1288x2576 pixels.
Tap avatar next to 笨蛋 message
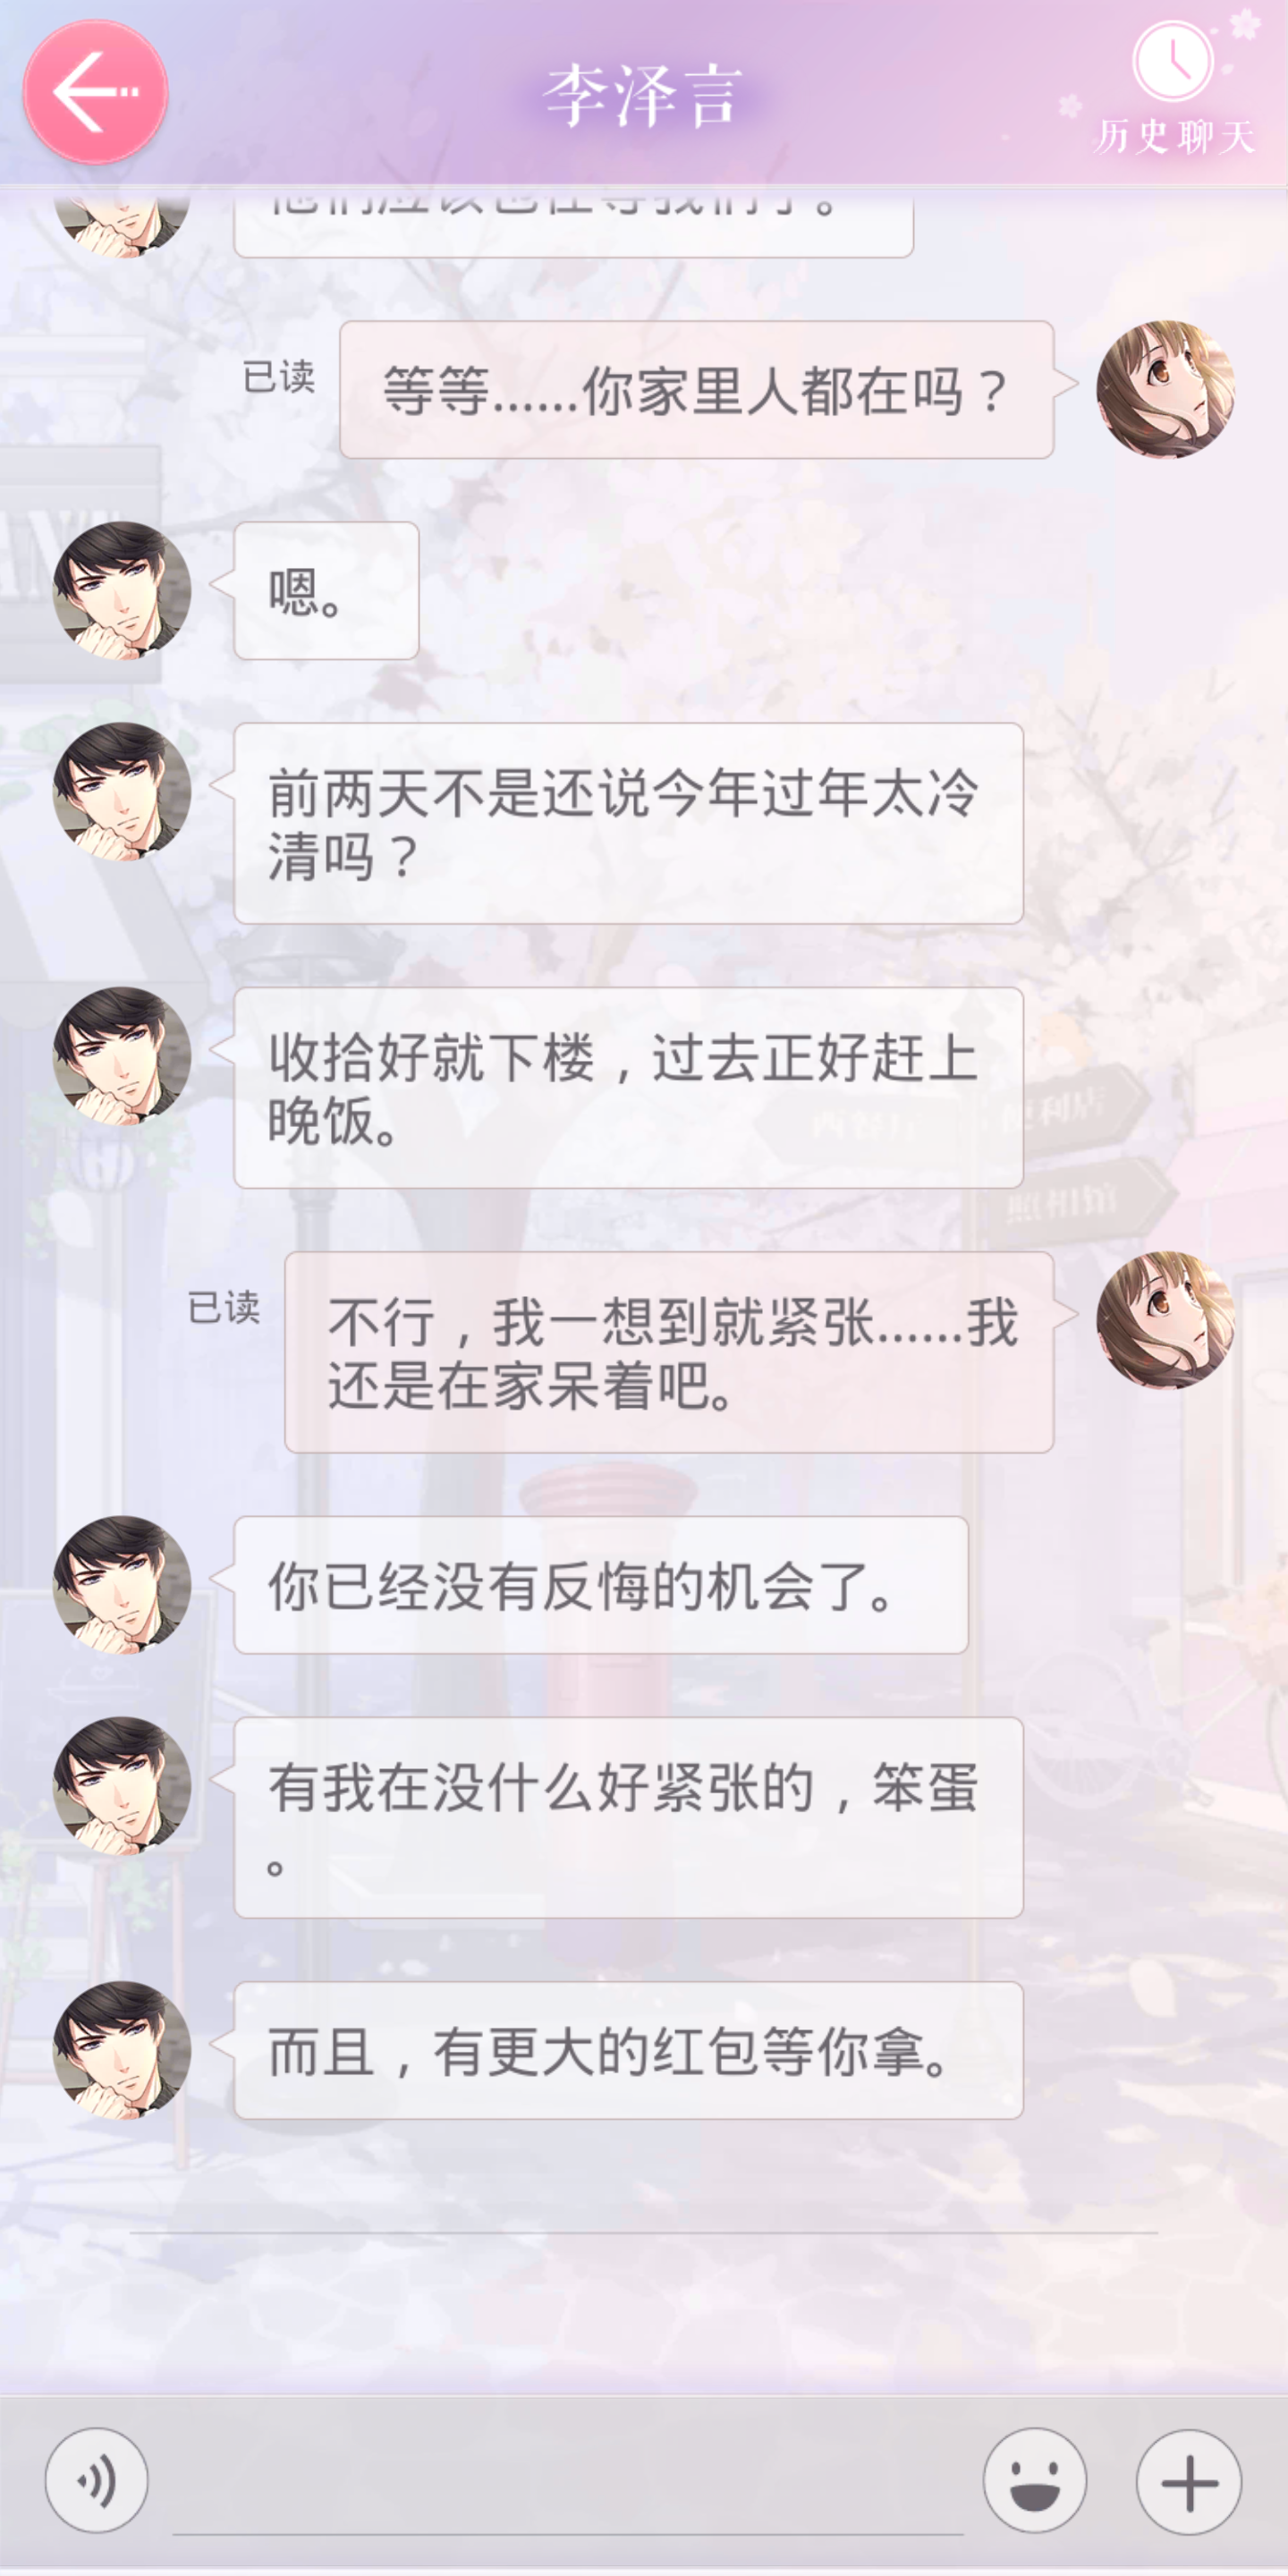click(x=122, y=1786)
